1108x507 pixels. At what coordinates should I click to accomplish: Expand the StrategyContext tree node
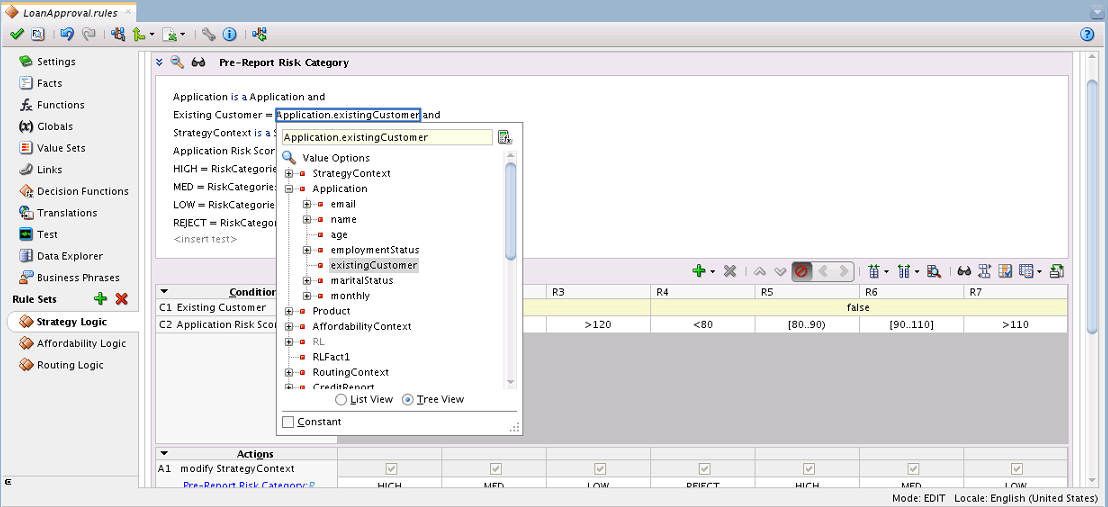tap(289, 173)
